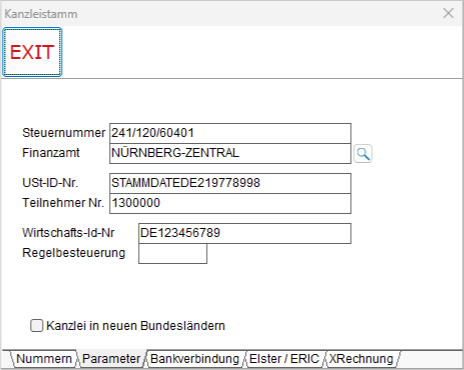Go to the Bankverbindung tab
This screenshot has height=370, width=464.
tap(195, 359)
